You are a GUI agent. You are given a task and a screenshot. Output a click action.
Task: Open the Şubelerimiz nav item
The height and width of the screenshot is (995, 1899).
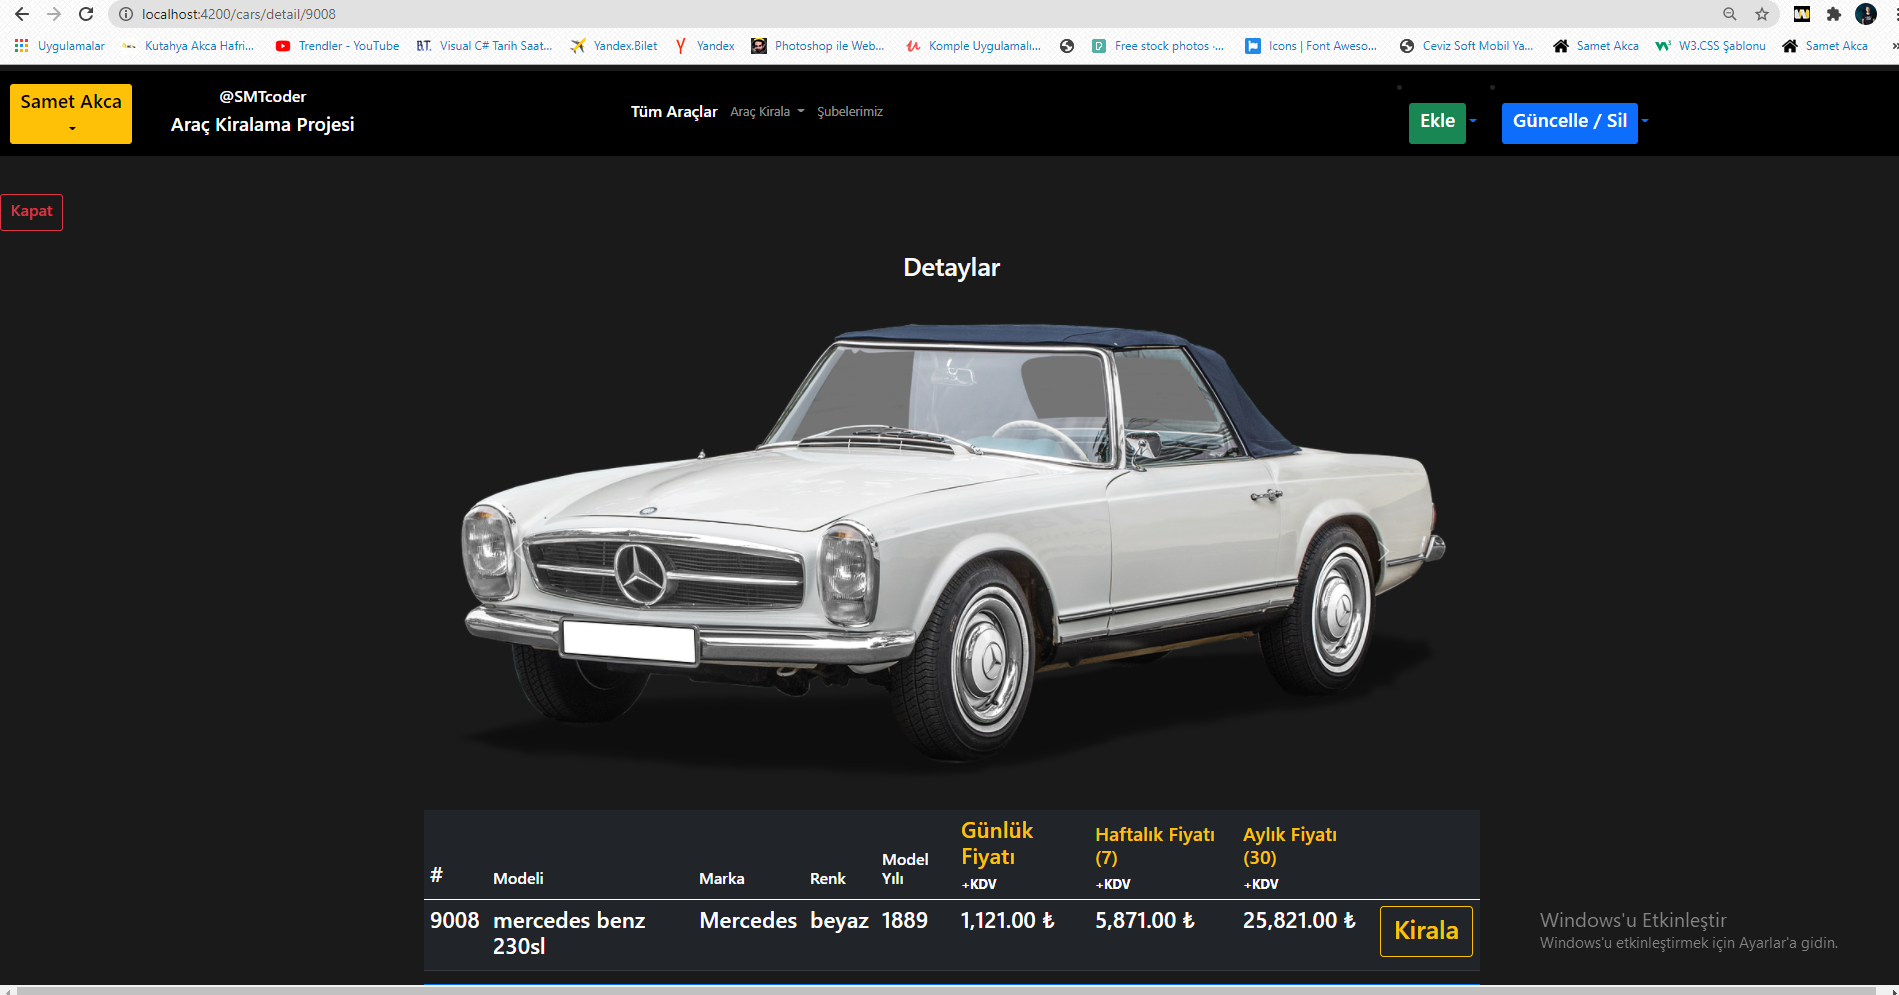[850, 111]
